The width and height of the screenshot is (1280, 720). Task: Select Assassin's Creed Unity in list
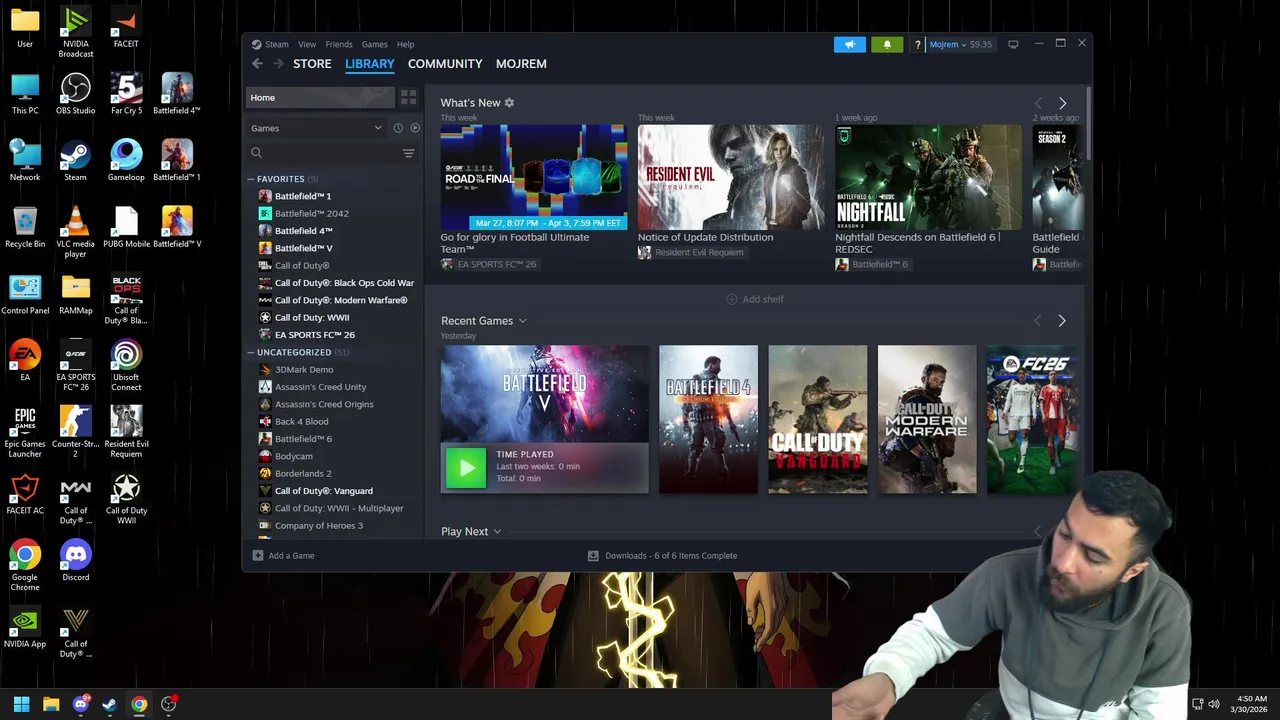[x=320, y=387]
